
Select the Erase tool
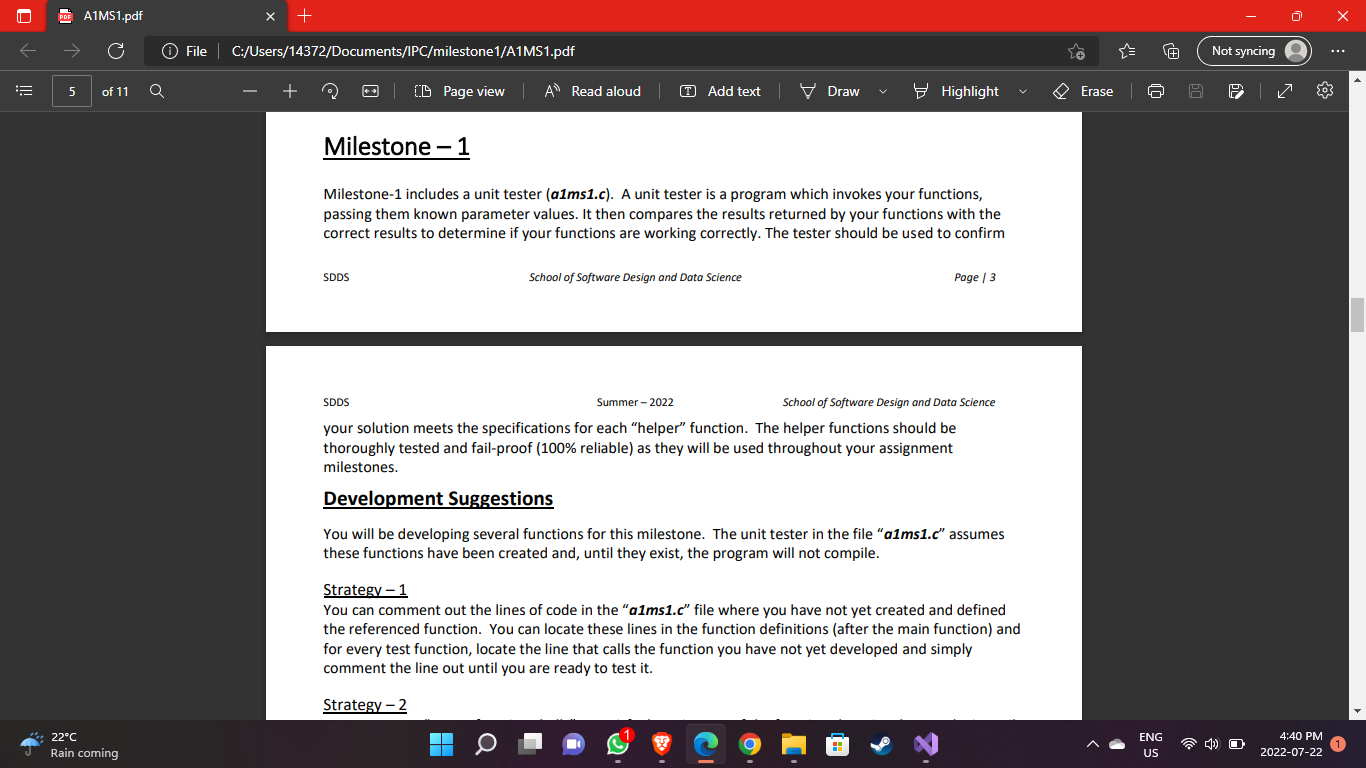(x=1083, y=91)
